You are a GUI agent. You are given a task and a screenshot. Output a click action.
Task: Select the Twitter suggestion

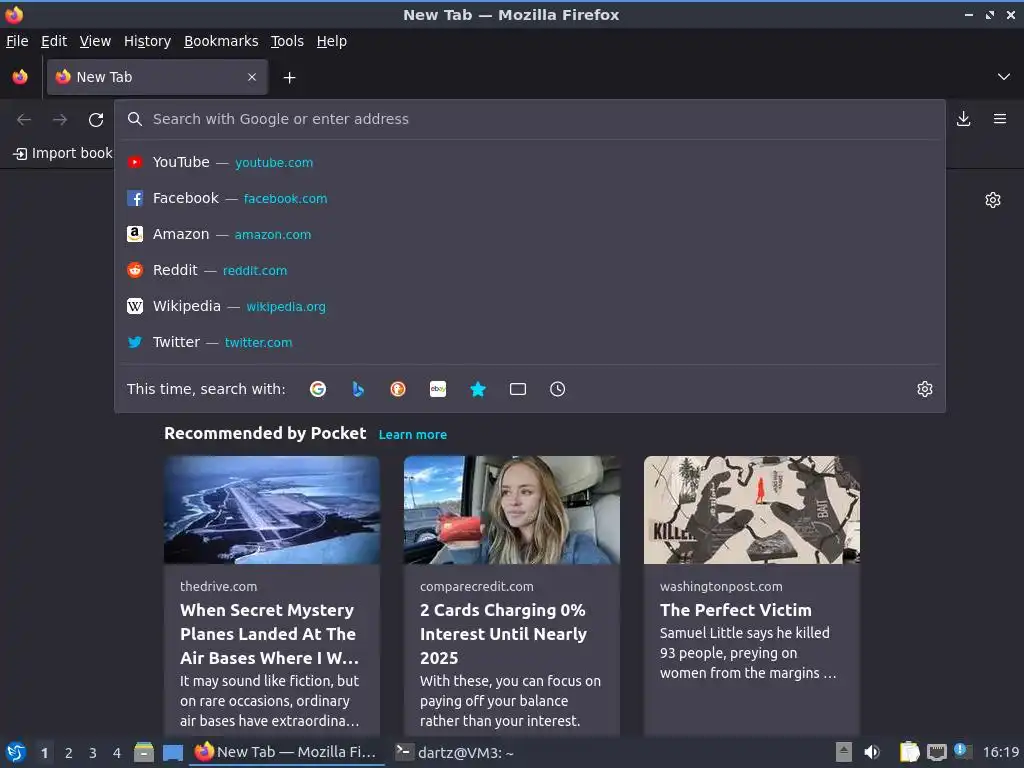pyautogui.click(x=530, y=342)
